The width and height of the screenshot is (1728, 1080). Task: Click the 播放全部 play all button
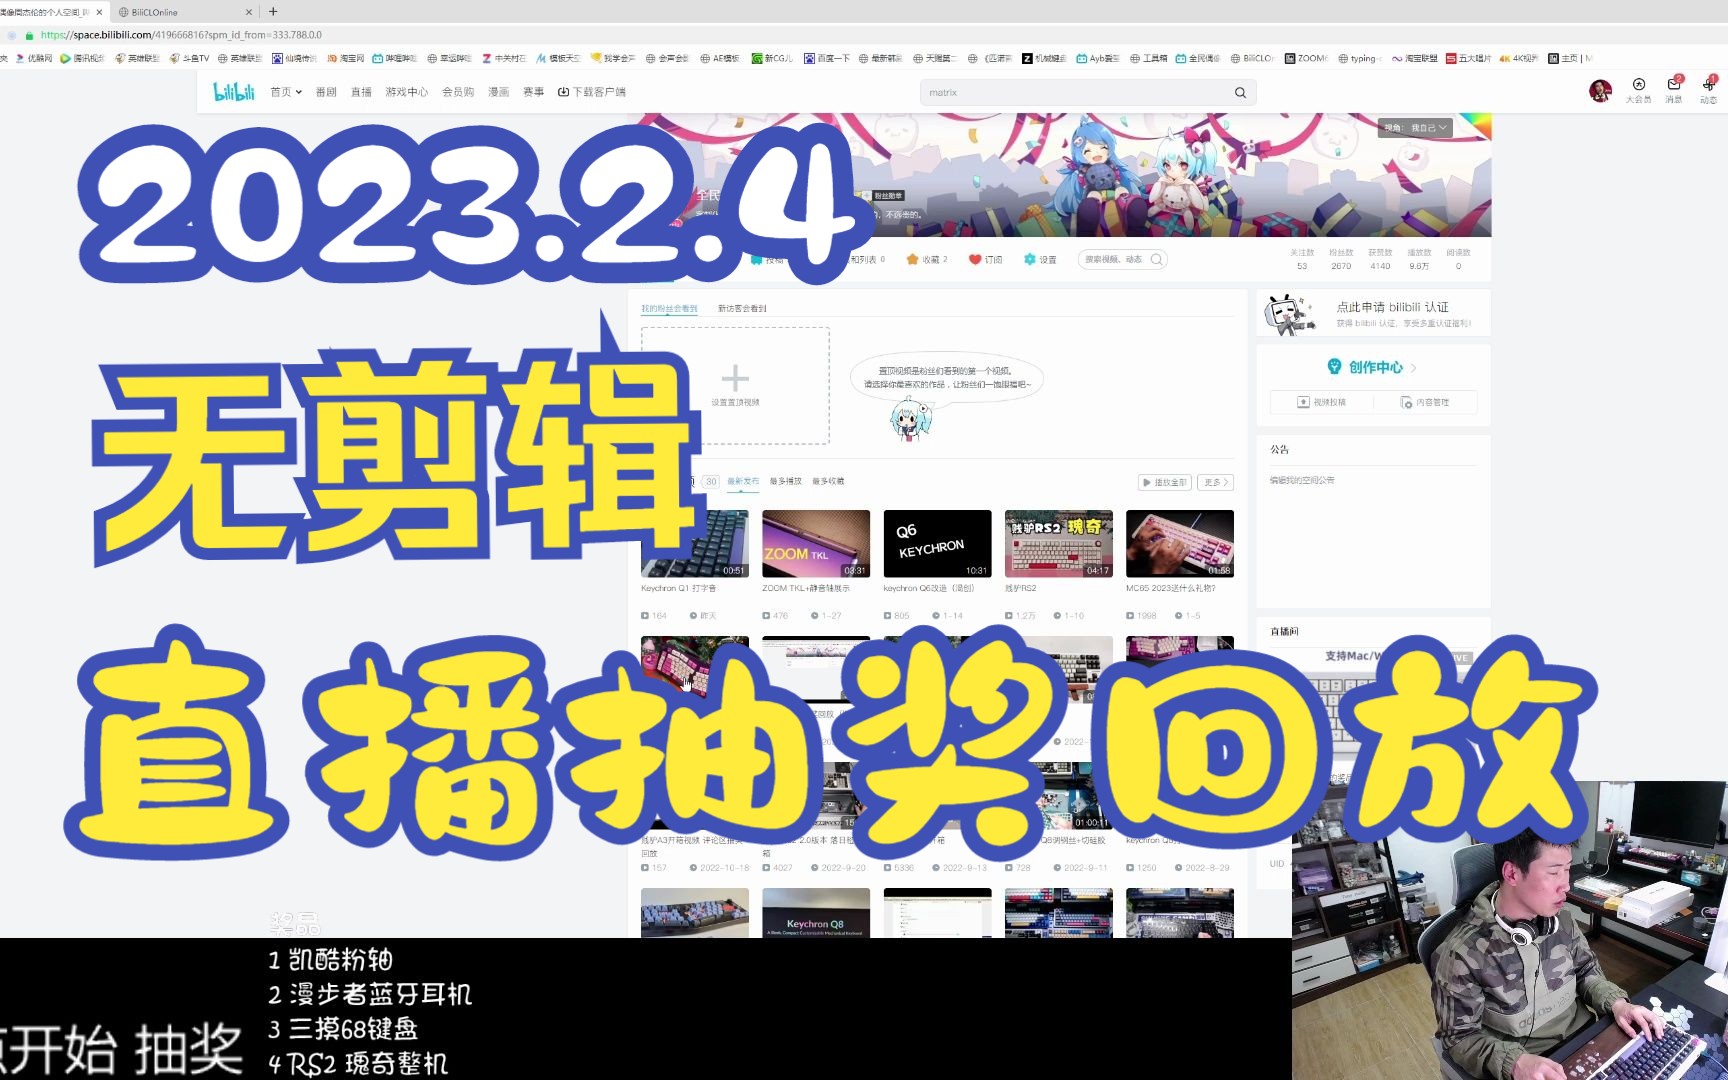click(x=1164, y=482)
